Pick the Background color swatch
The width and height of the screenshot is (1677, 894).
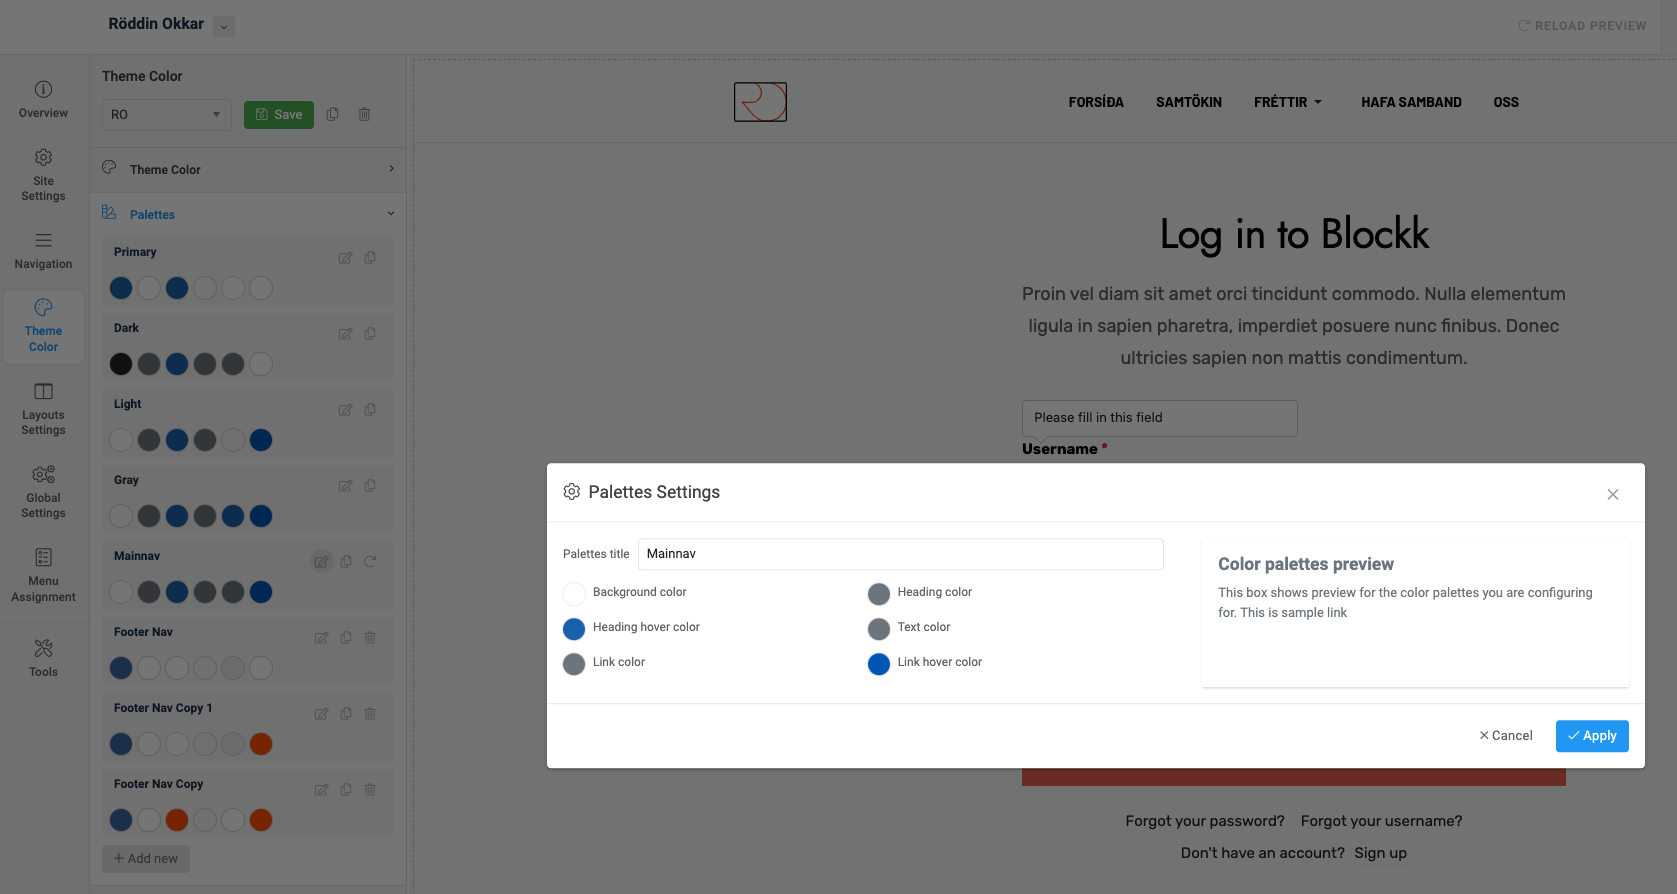pos(574,594)
